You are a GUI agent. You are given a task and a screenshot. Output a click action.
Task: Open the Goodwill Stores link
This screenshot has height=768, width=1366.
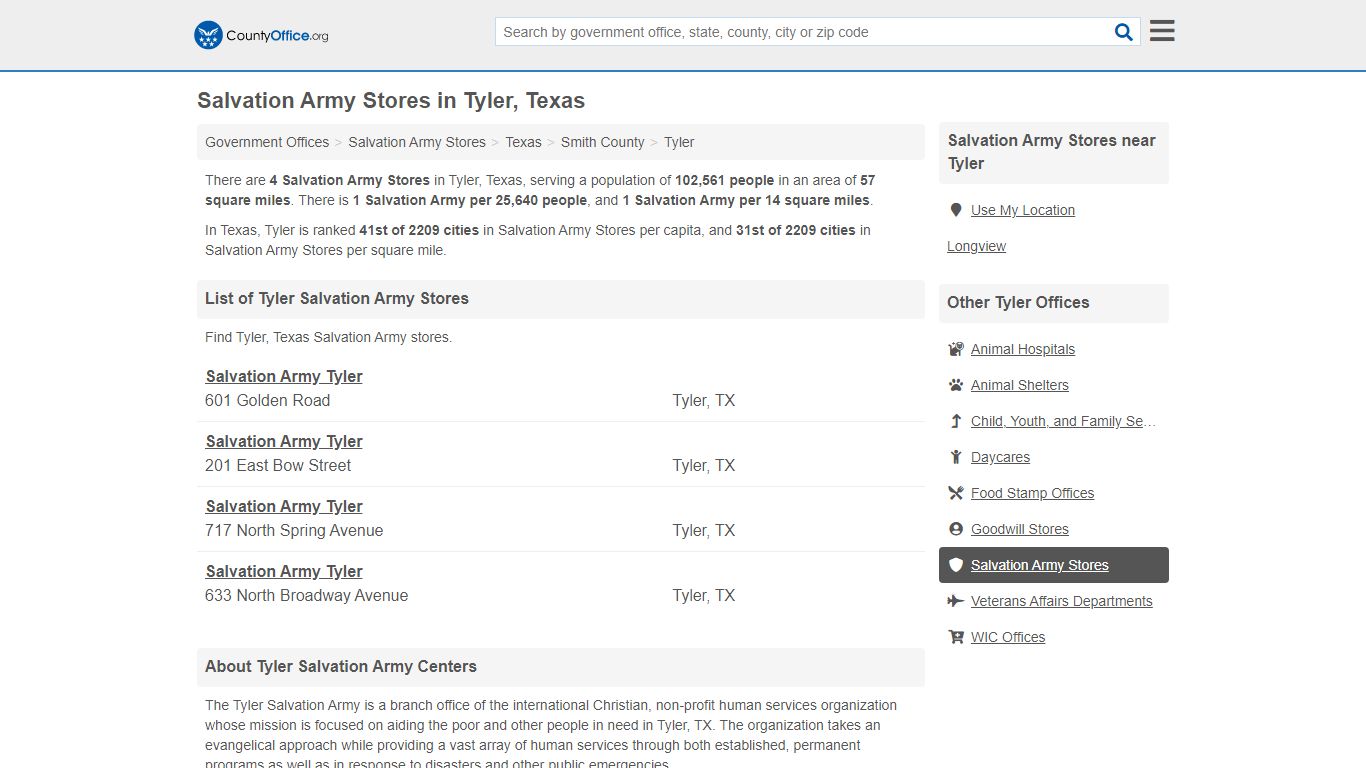(1020, 529)
